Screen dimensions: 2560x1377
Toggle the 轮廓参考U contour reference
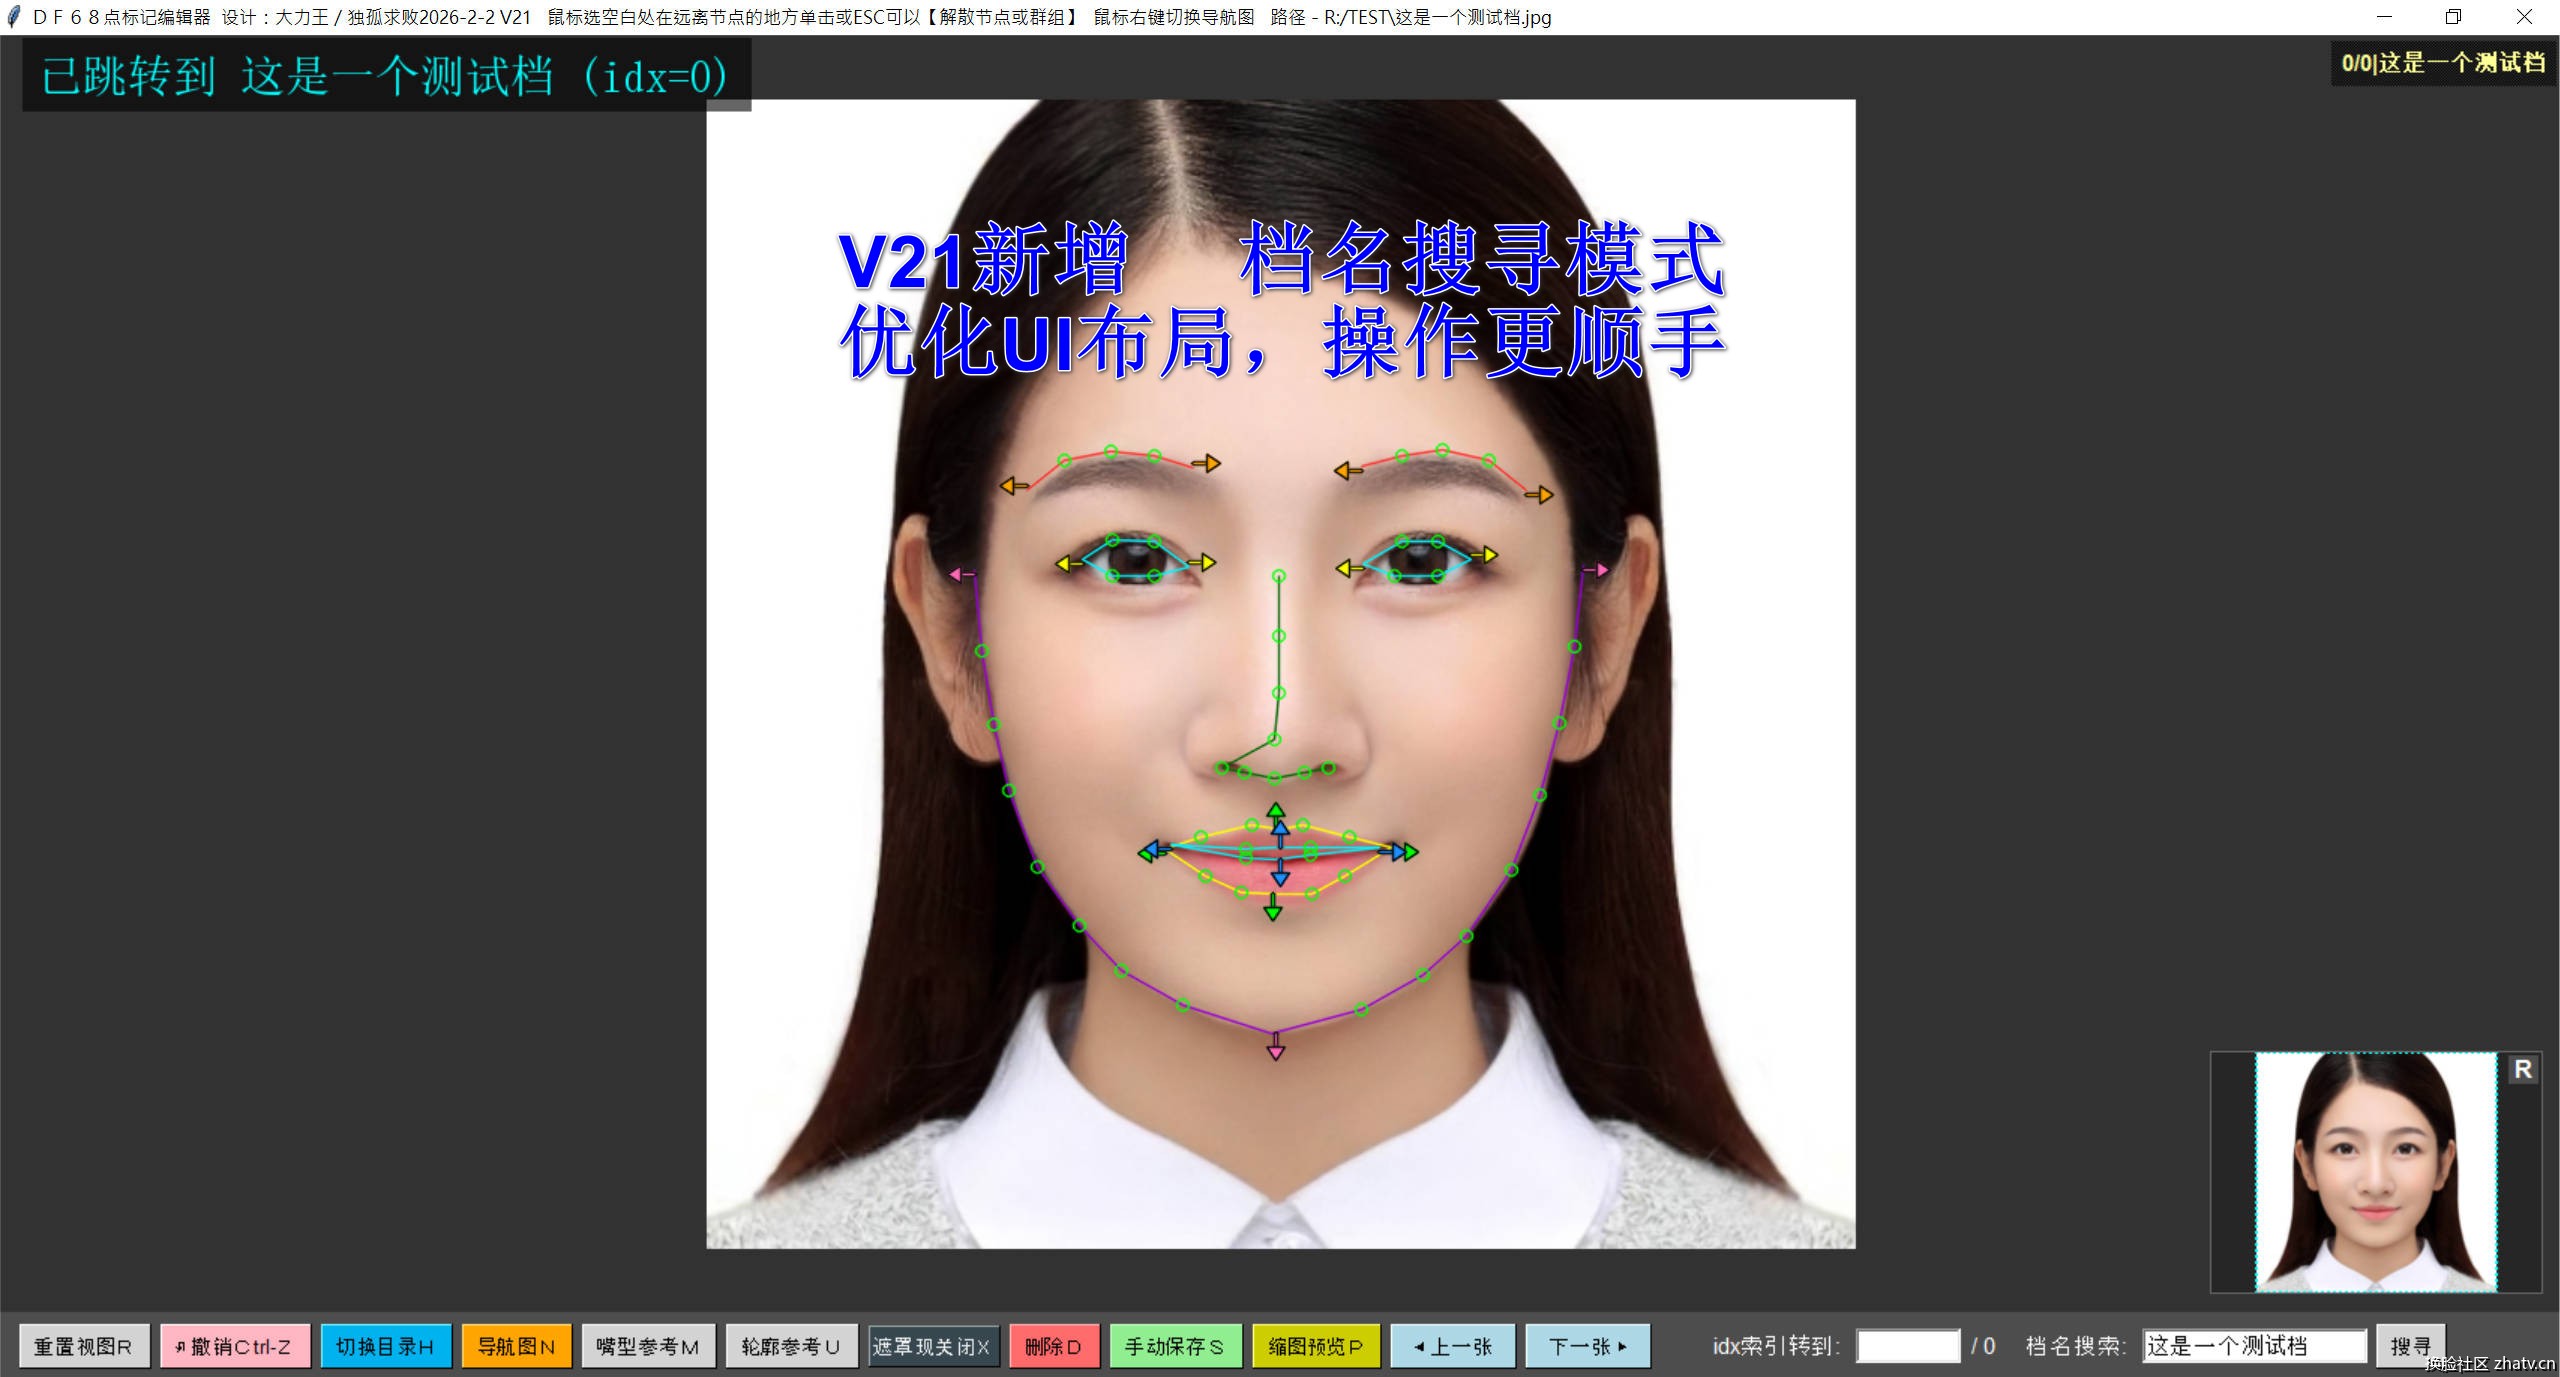[790, 1346]
